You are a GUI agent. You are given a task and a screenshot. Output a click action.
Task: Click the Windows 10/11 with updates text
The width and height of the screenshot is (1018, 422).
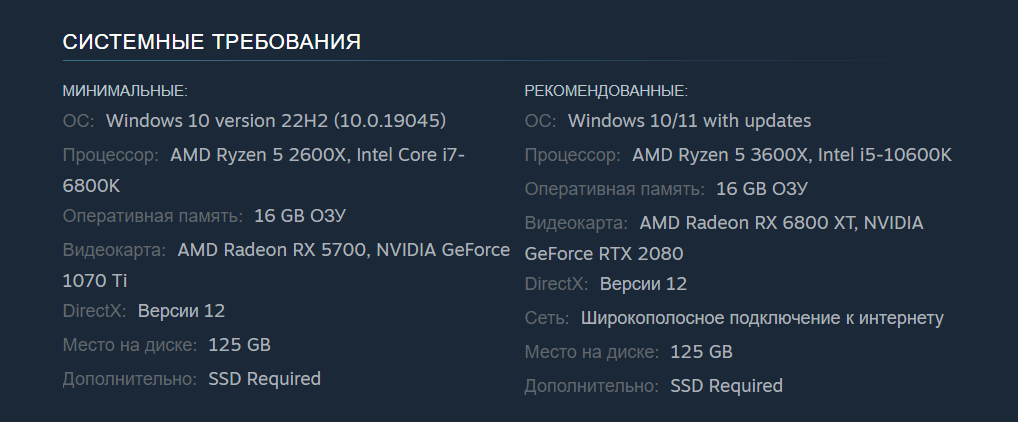coord(689,121)
